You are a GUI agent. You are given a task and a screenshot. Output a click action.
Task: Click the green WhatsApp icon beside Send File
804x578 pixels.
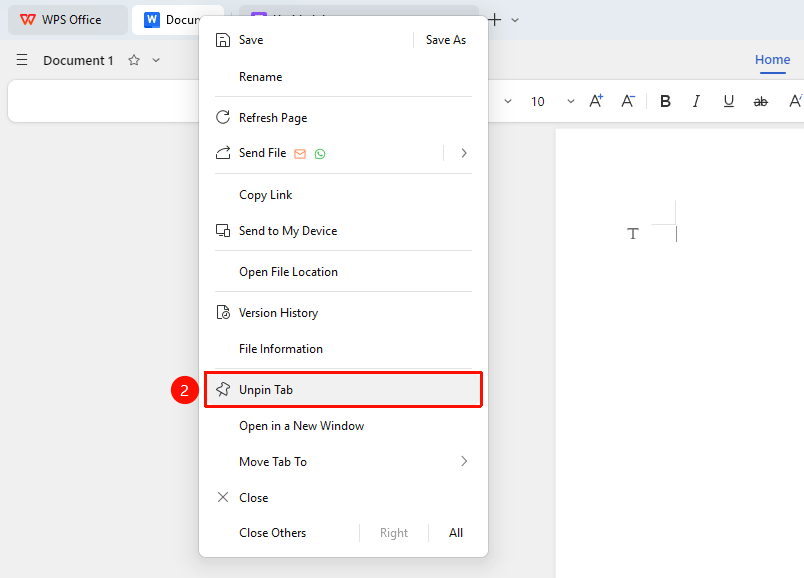click(x=320, y=154)
